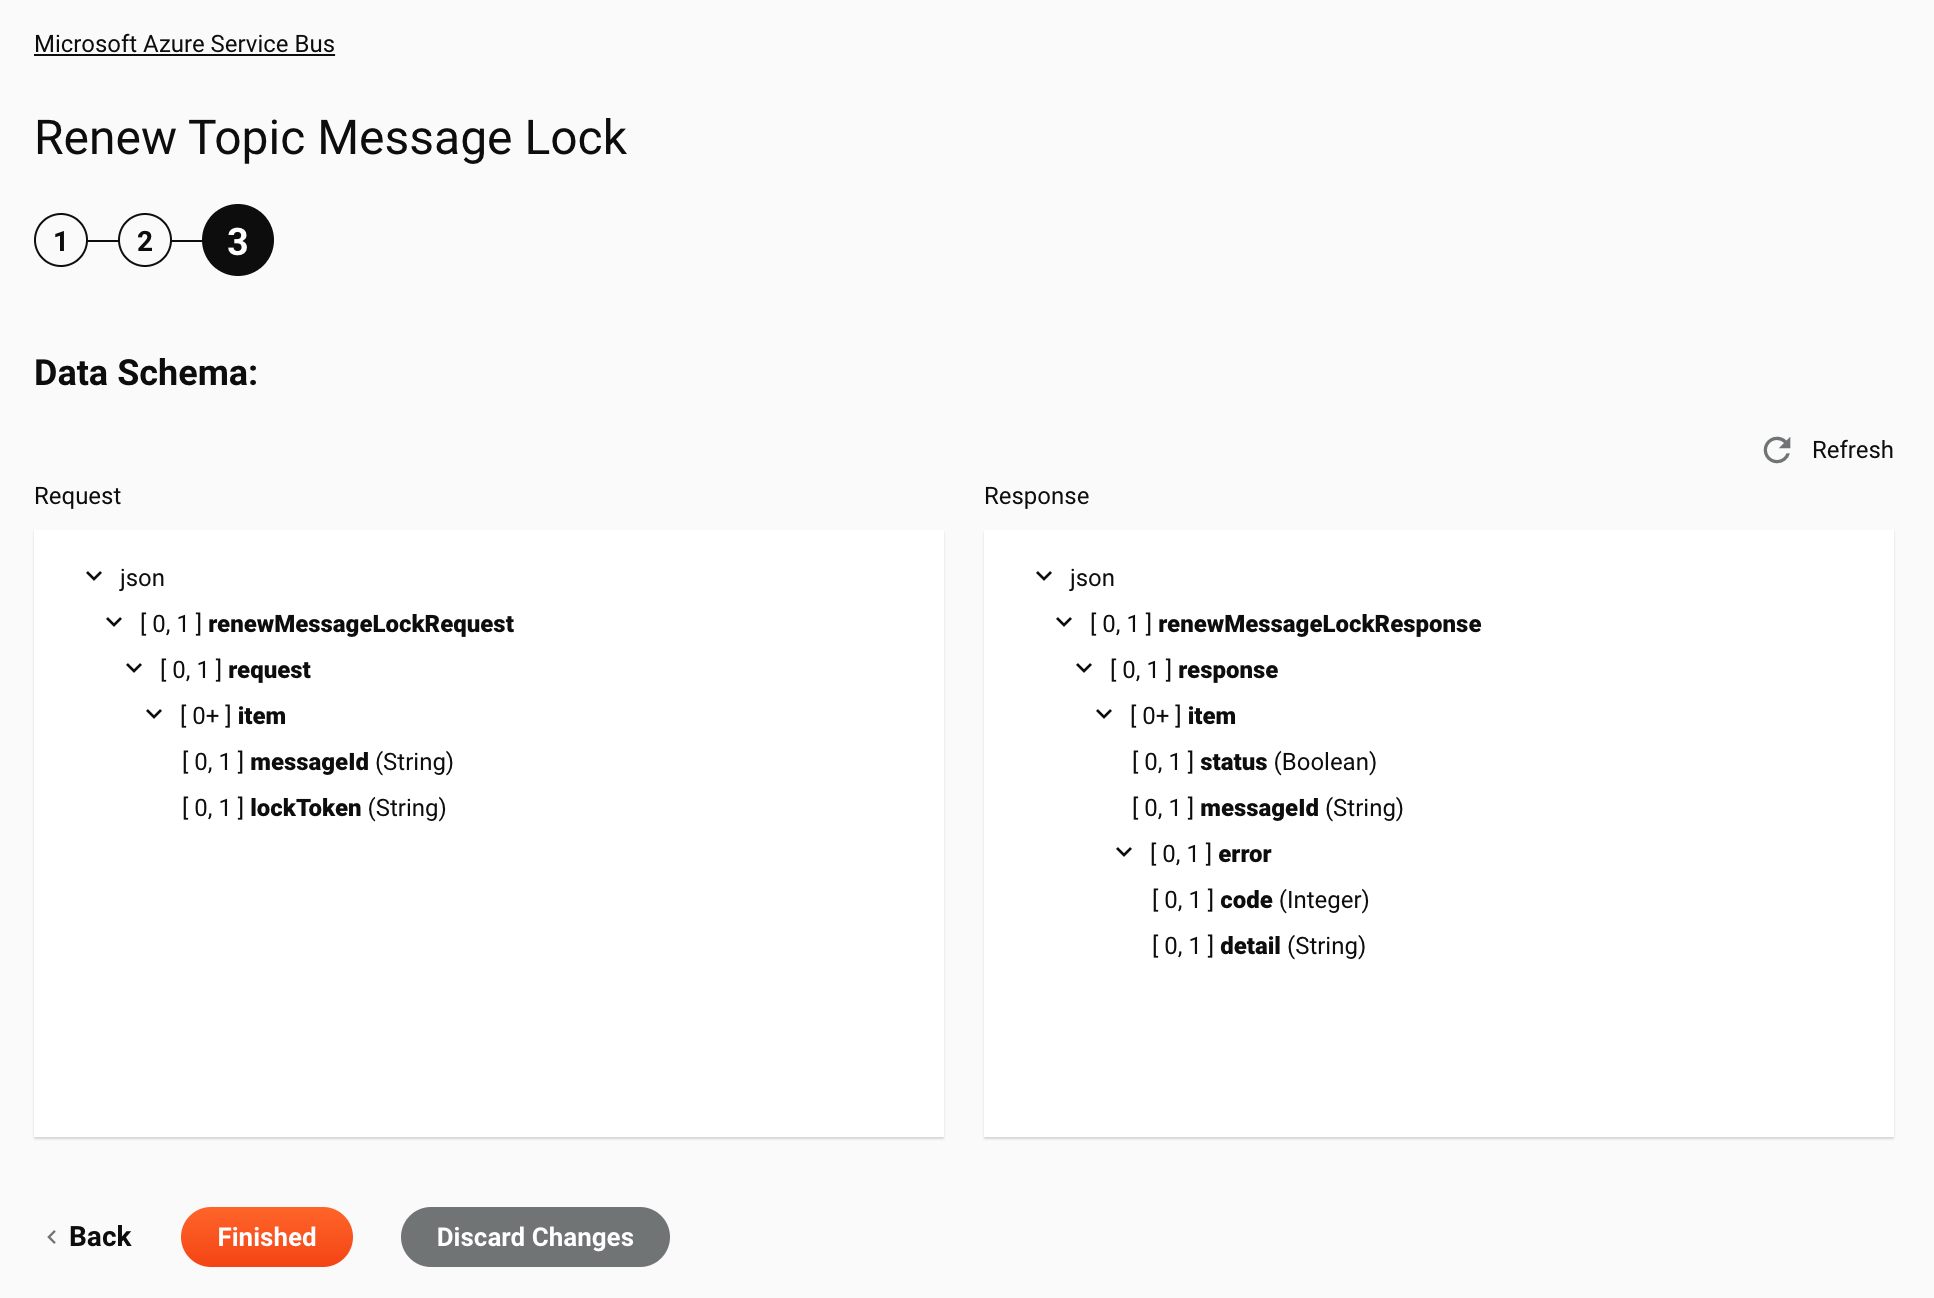Select step 3 in the wizard
Viewport: 1934px width, 1298px height.
(236, 240)
